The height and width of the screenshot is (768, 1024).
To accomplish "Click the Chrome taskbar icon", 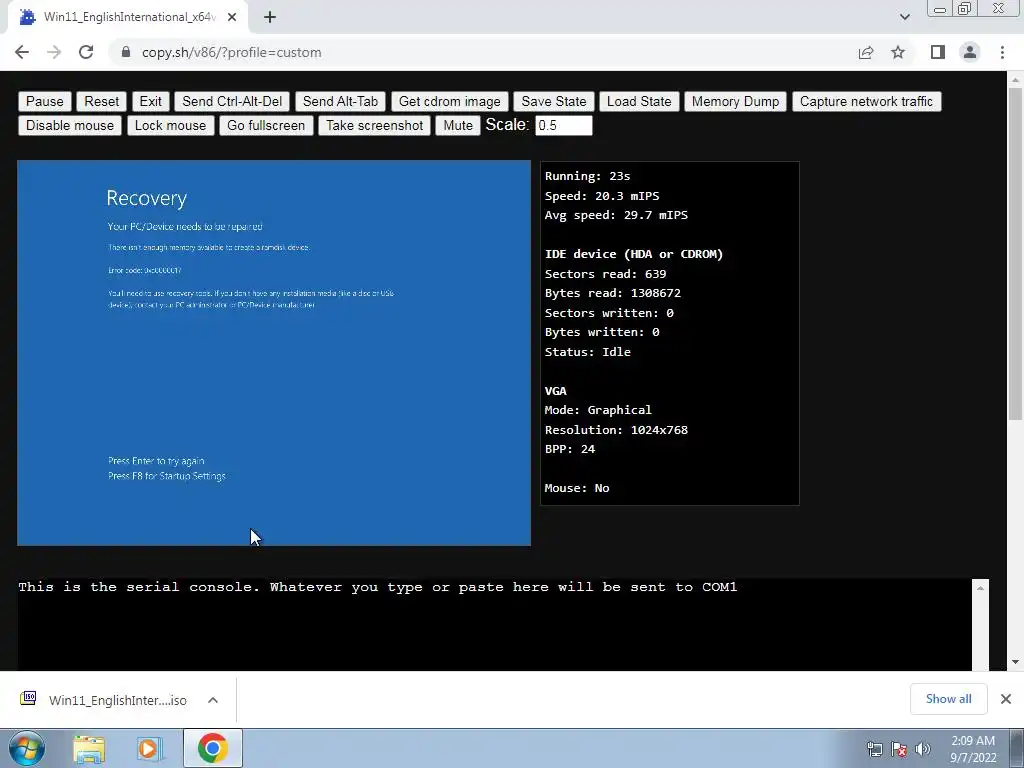I will pos(212,748).
